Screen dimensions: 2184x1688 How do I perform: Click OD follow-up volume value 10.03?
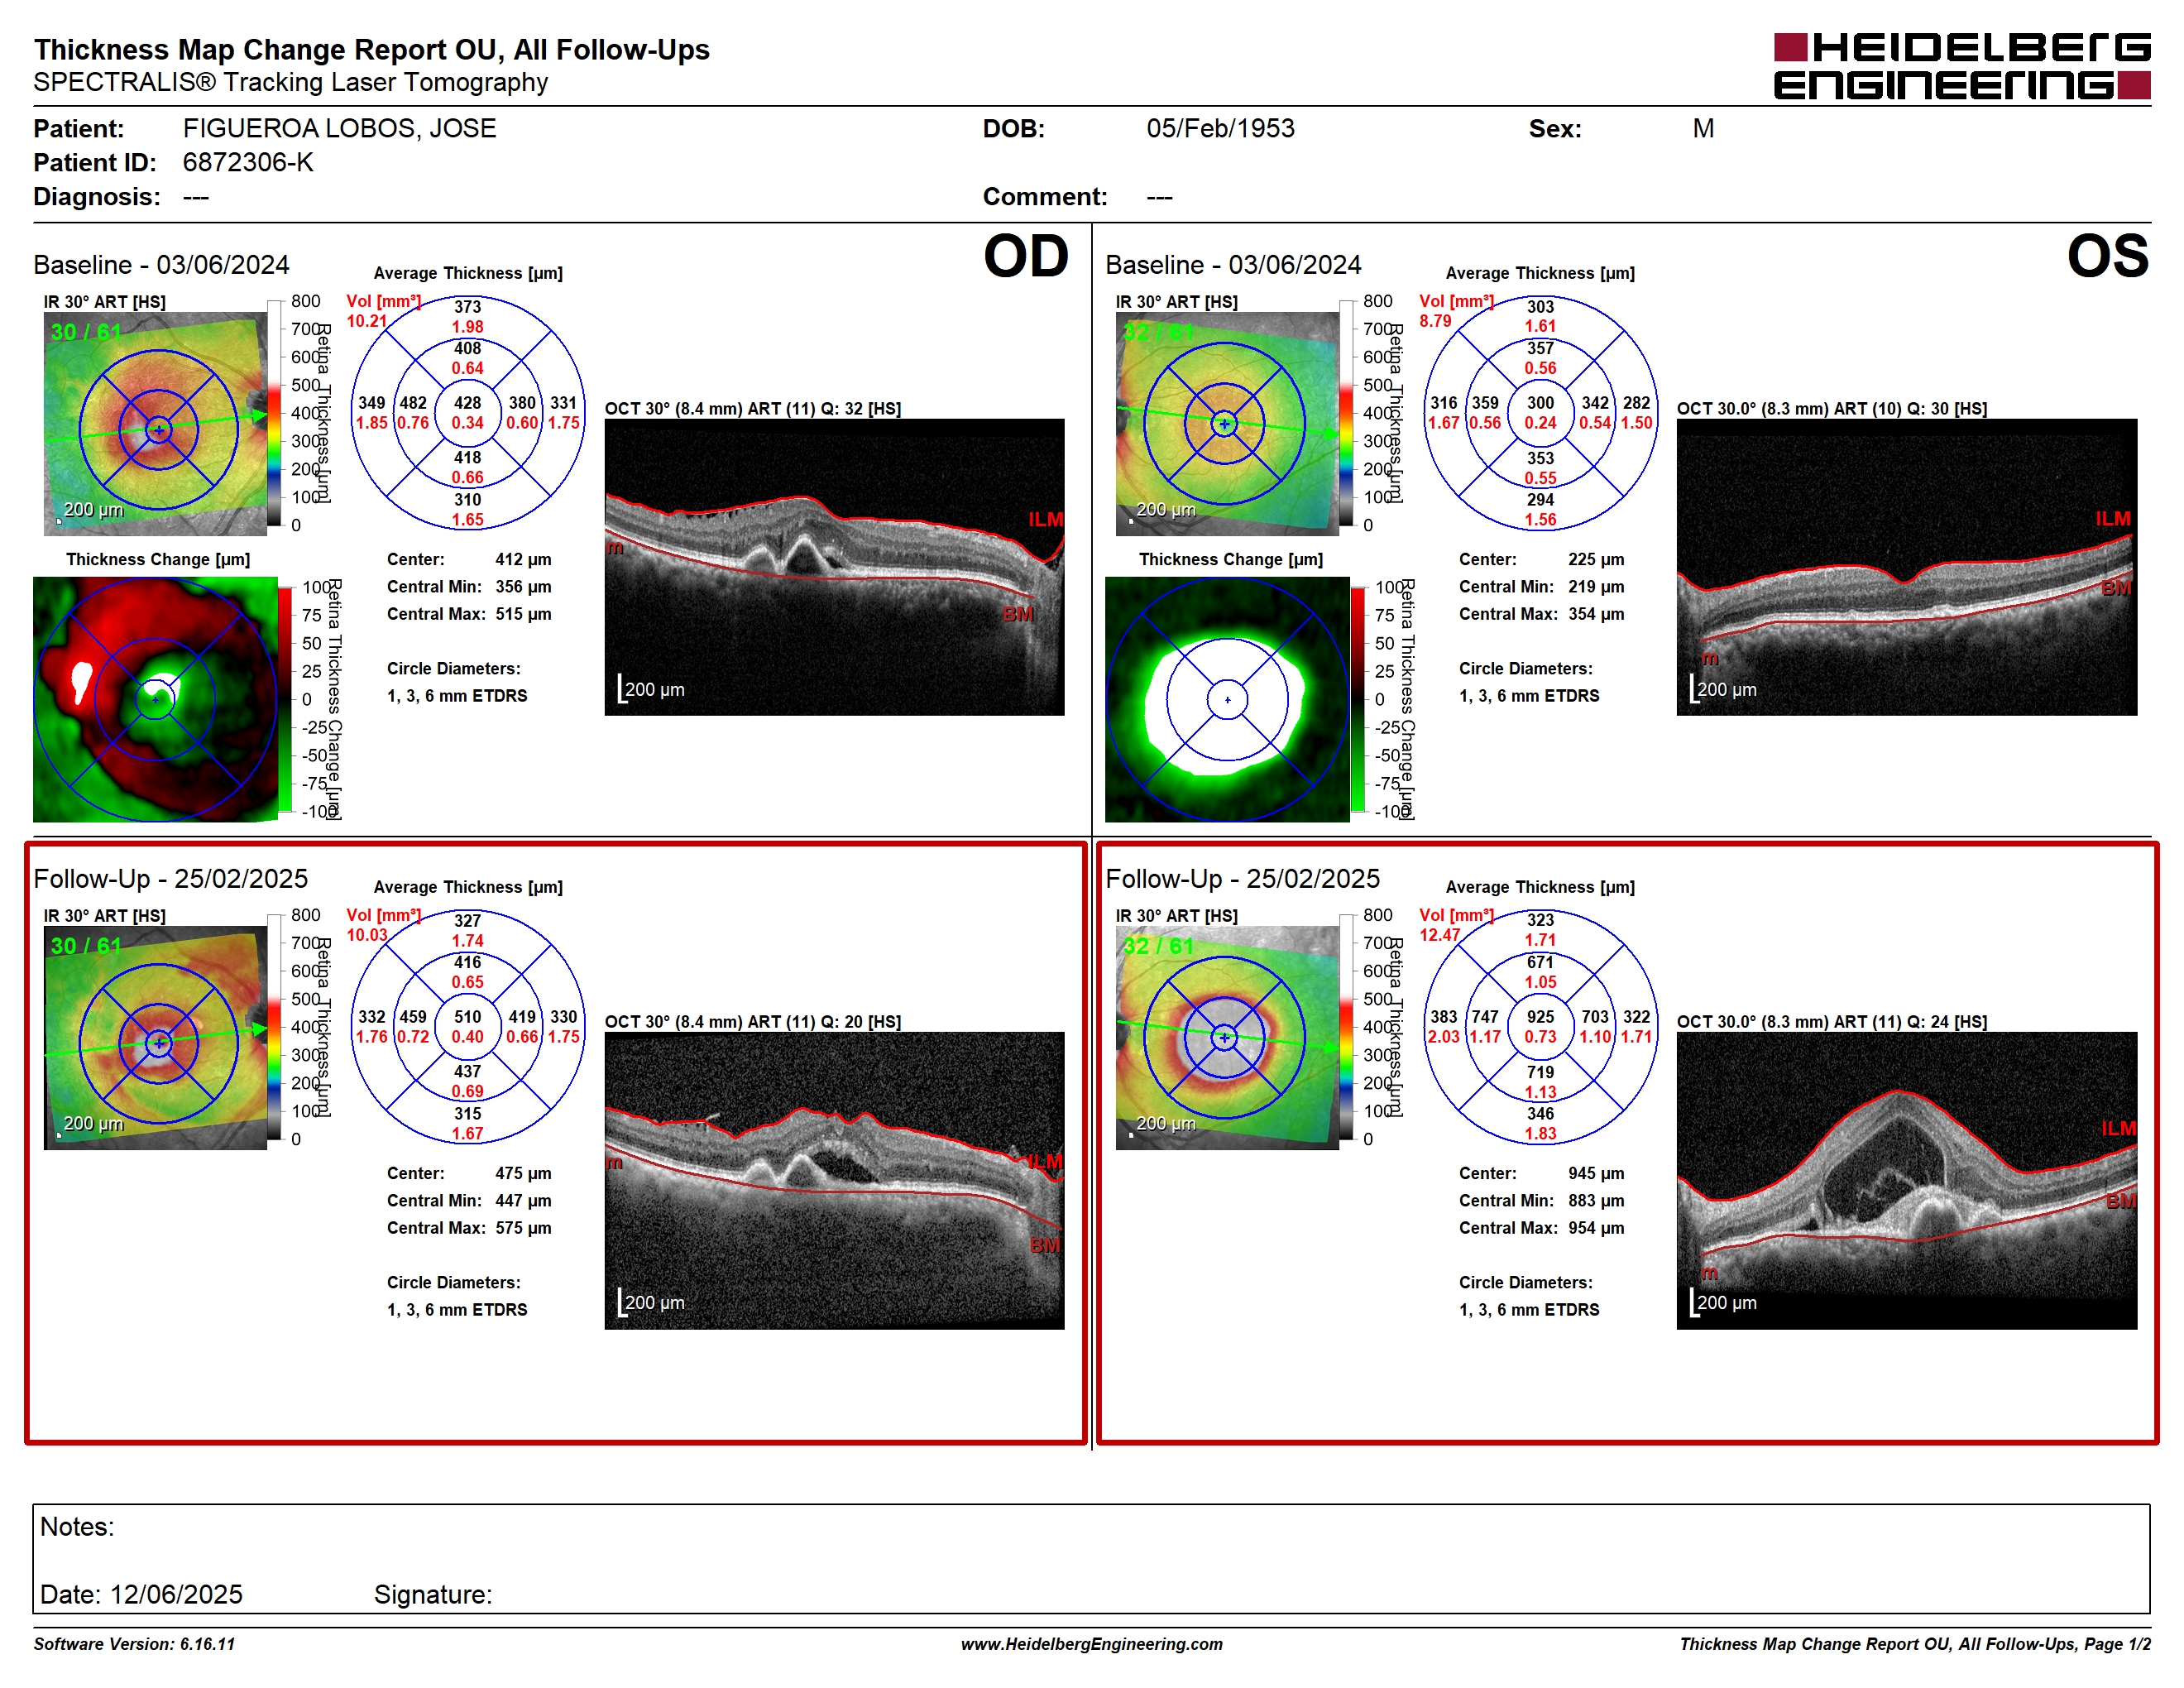coord(366,935)
